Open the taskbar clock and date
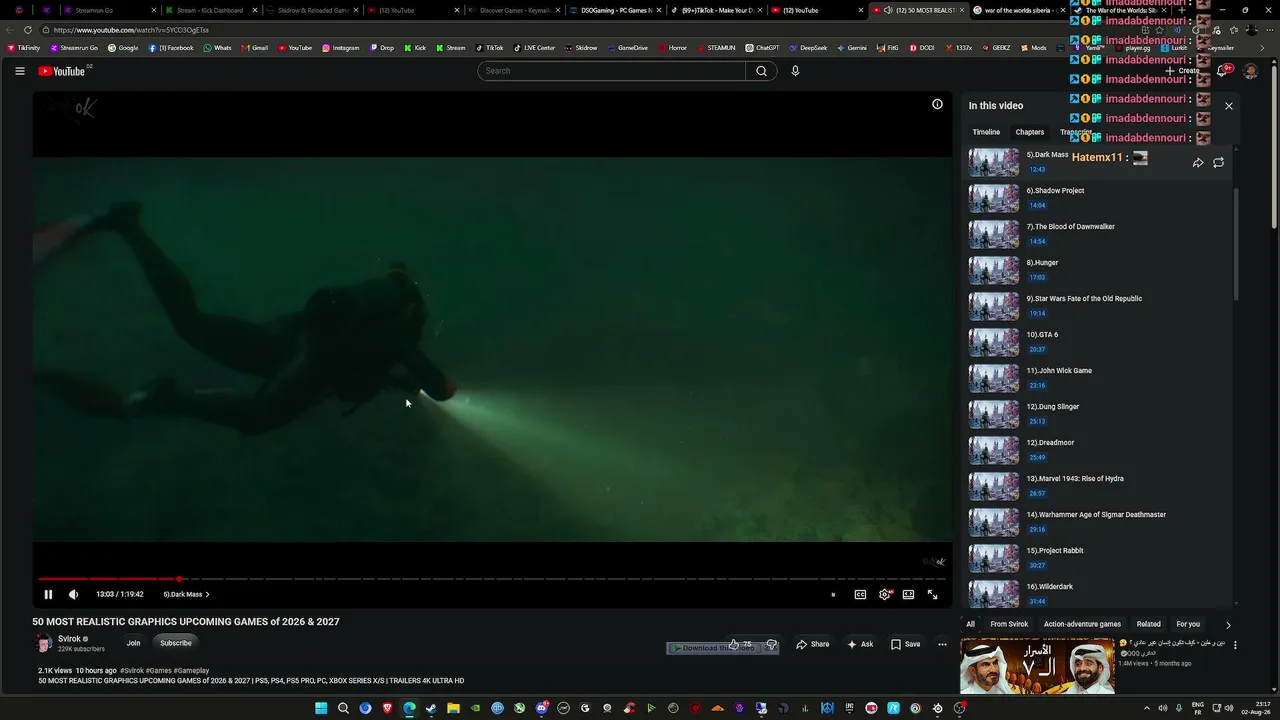Screen dimensions: 1280x720 click(x=1258, y=708)
